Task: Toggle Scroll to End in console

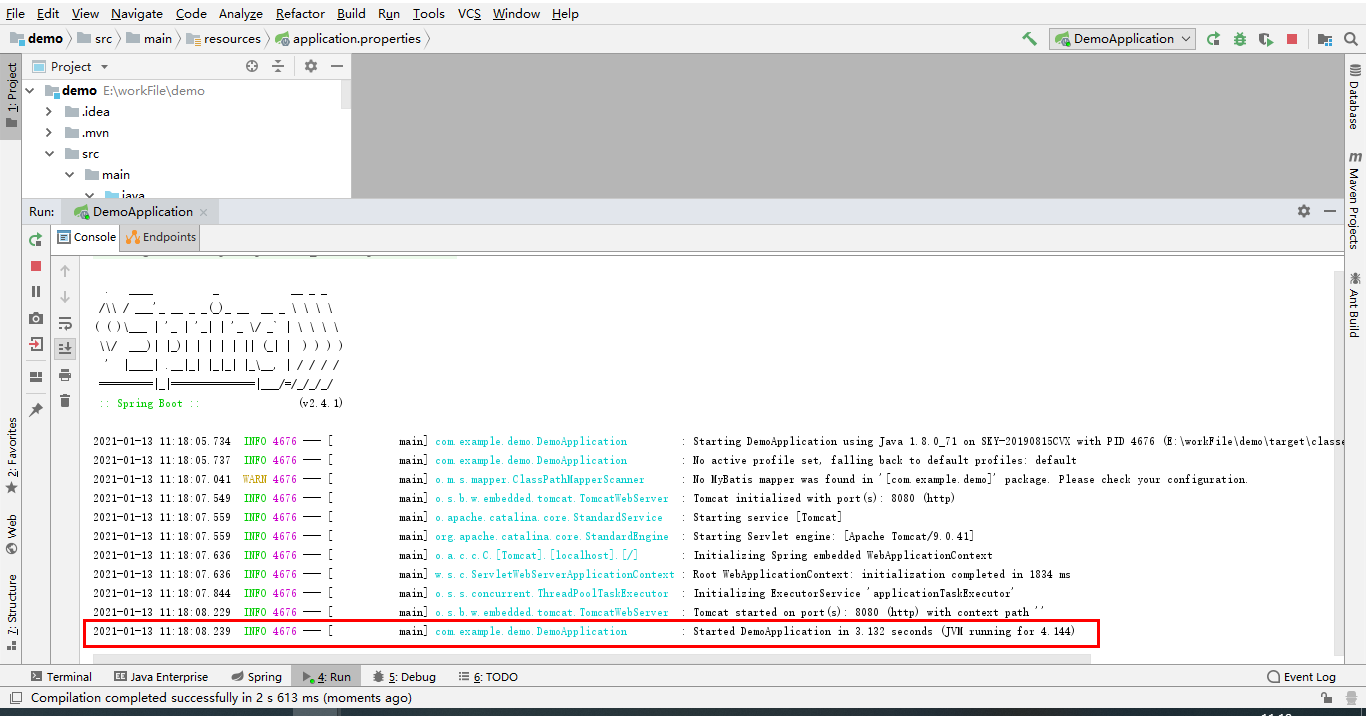Action: [64, 347]
